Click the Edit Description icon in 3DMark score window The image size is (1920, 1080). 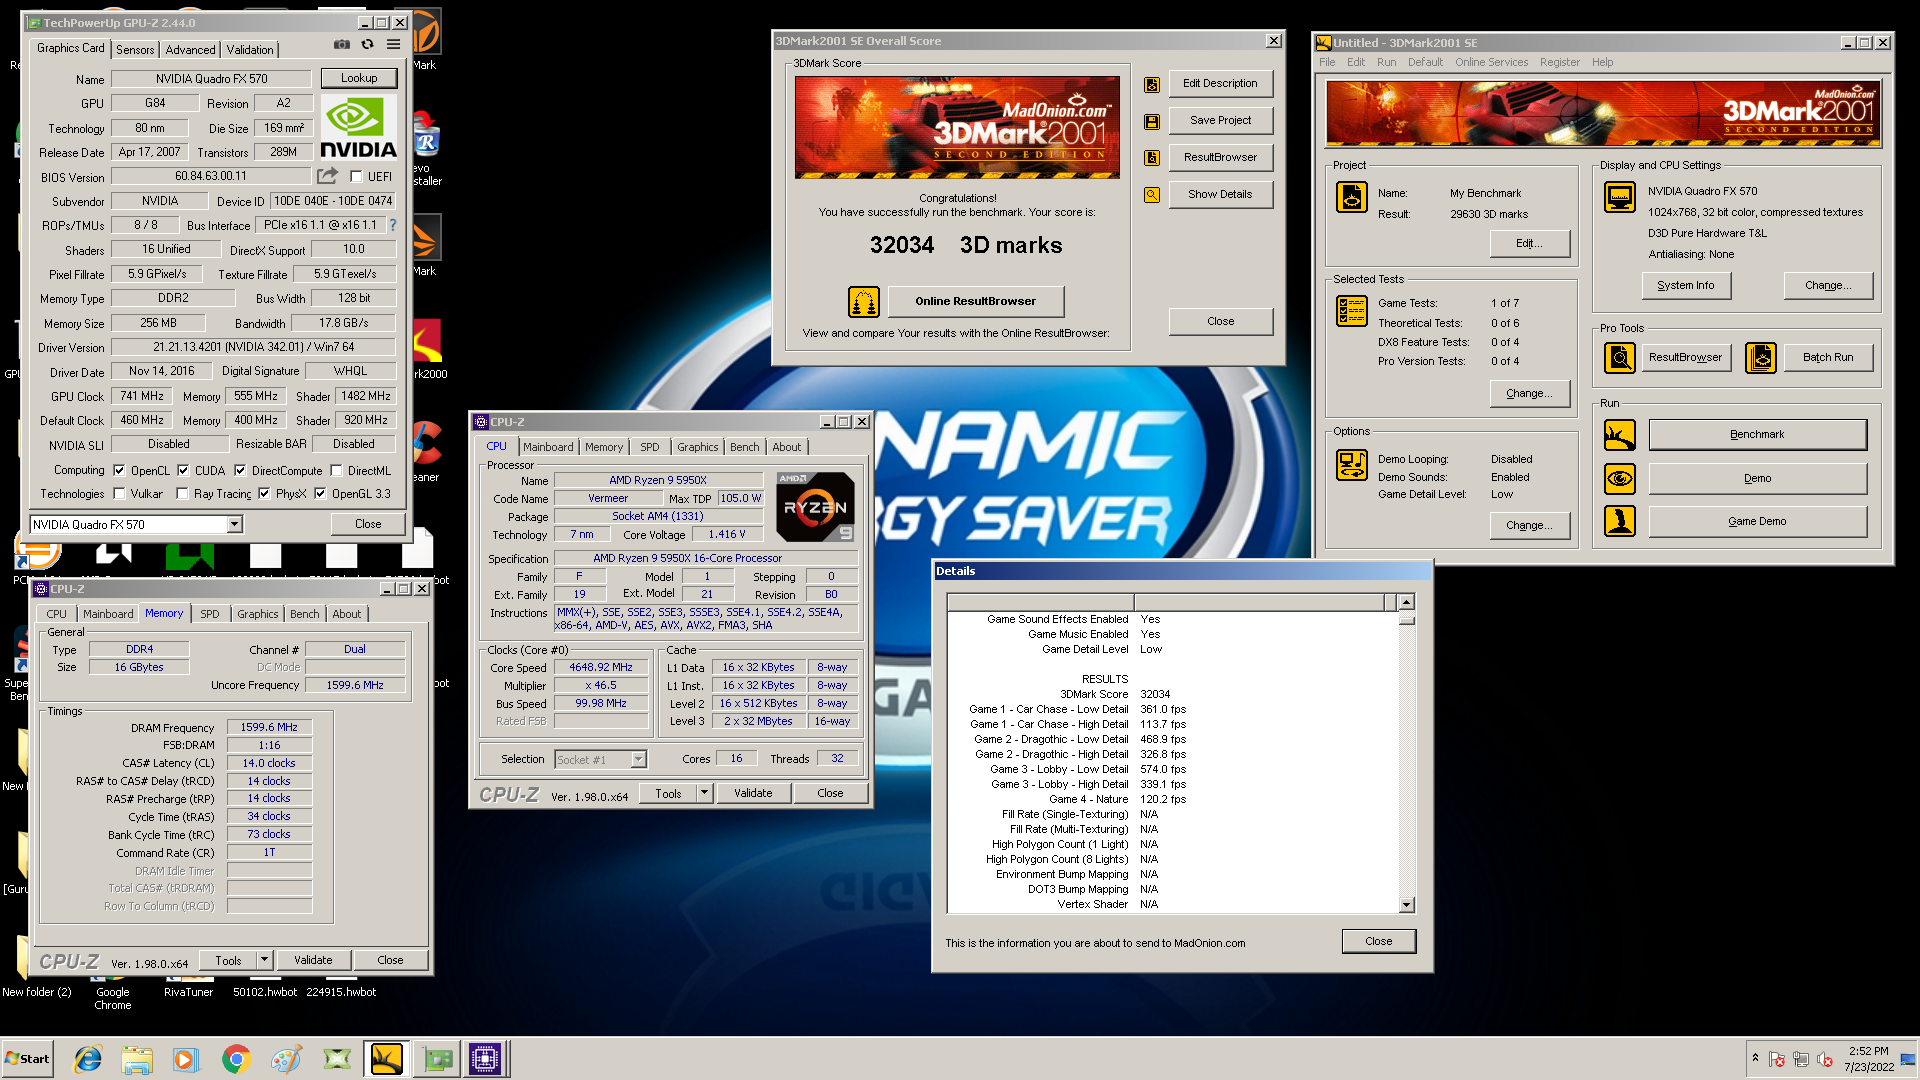pos(1152,85)
